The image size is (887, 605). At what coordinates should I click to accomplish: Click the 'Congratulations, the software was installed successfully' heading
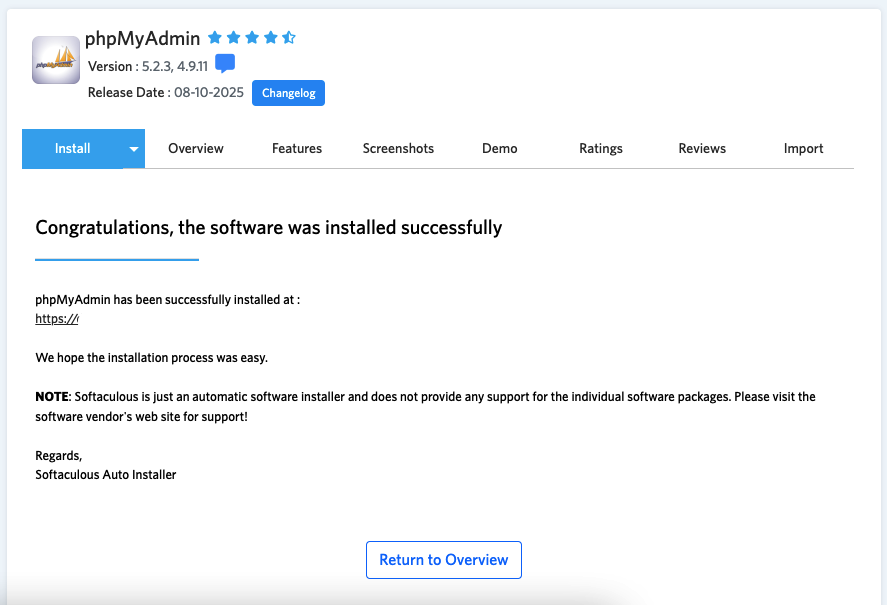coord(269,228)
